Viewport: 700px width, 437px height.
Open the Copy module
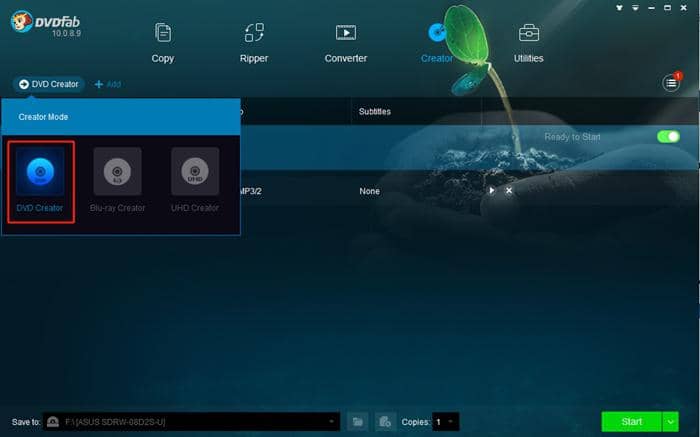coord(162,43)
